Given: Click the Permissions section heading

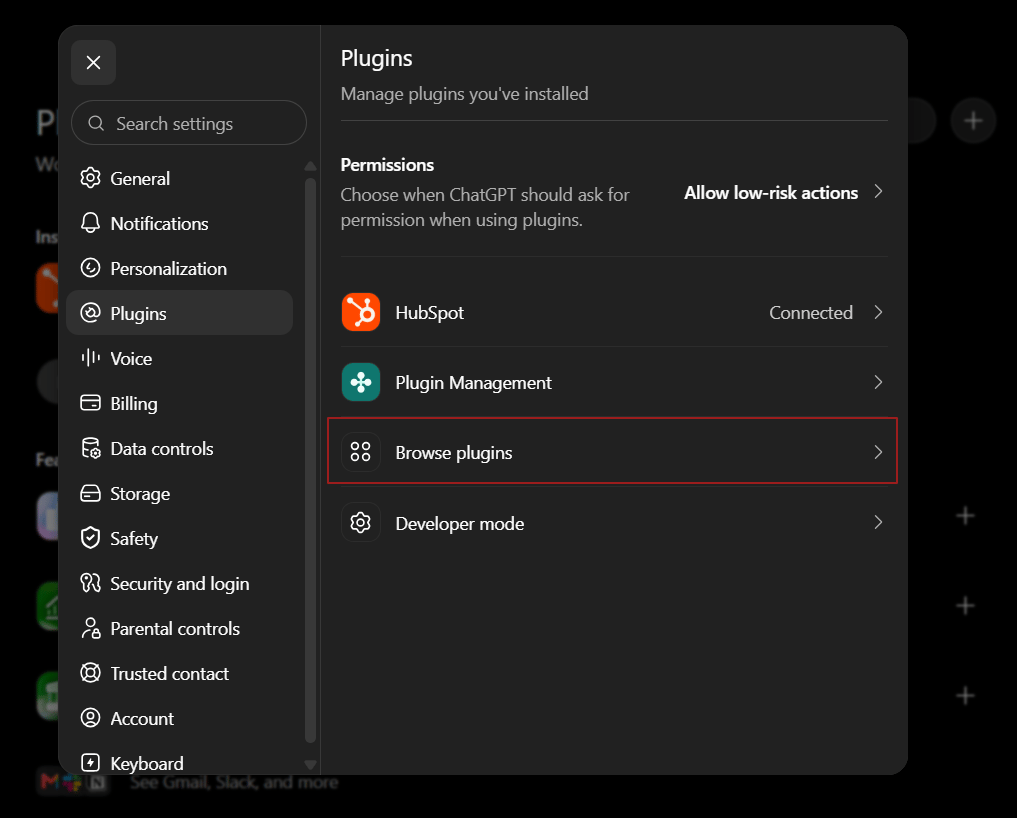Looking at the screenshot, I should [x=387, y=165].
